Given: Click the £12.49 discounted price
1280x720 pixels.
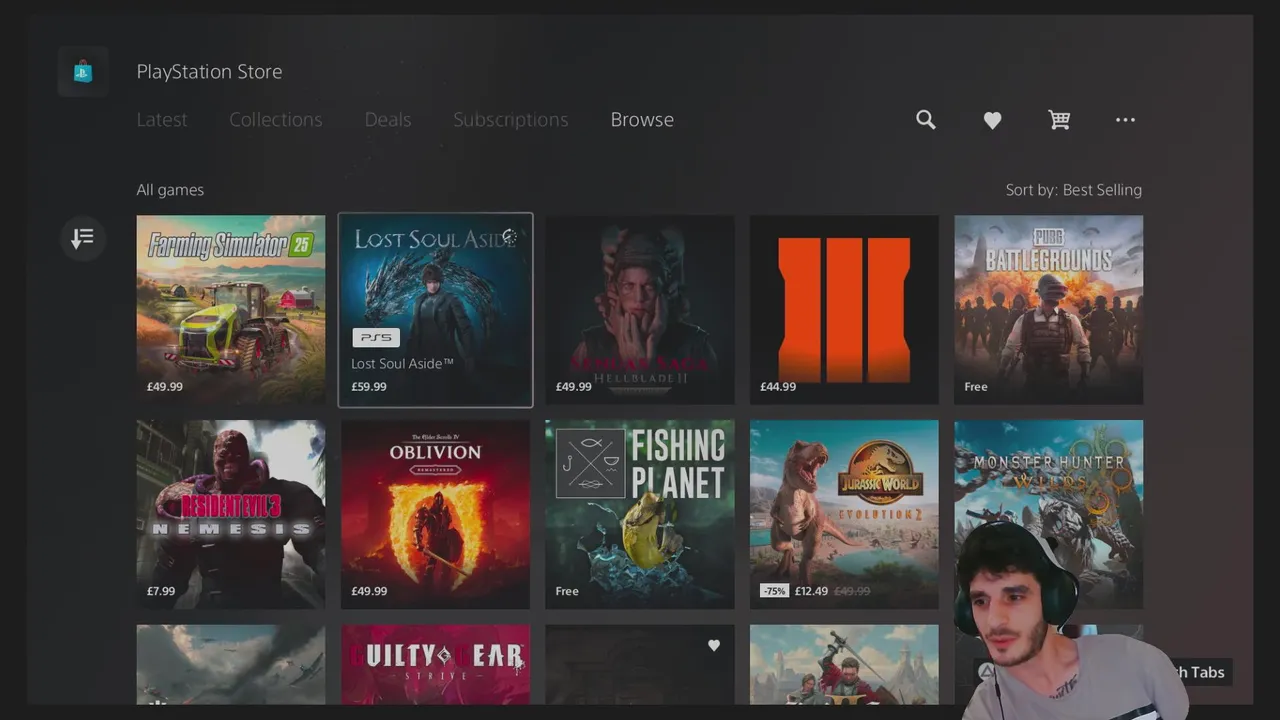Looking at the screenshot, I should pos(811,591).
